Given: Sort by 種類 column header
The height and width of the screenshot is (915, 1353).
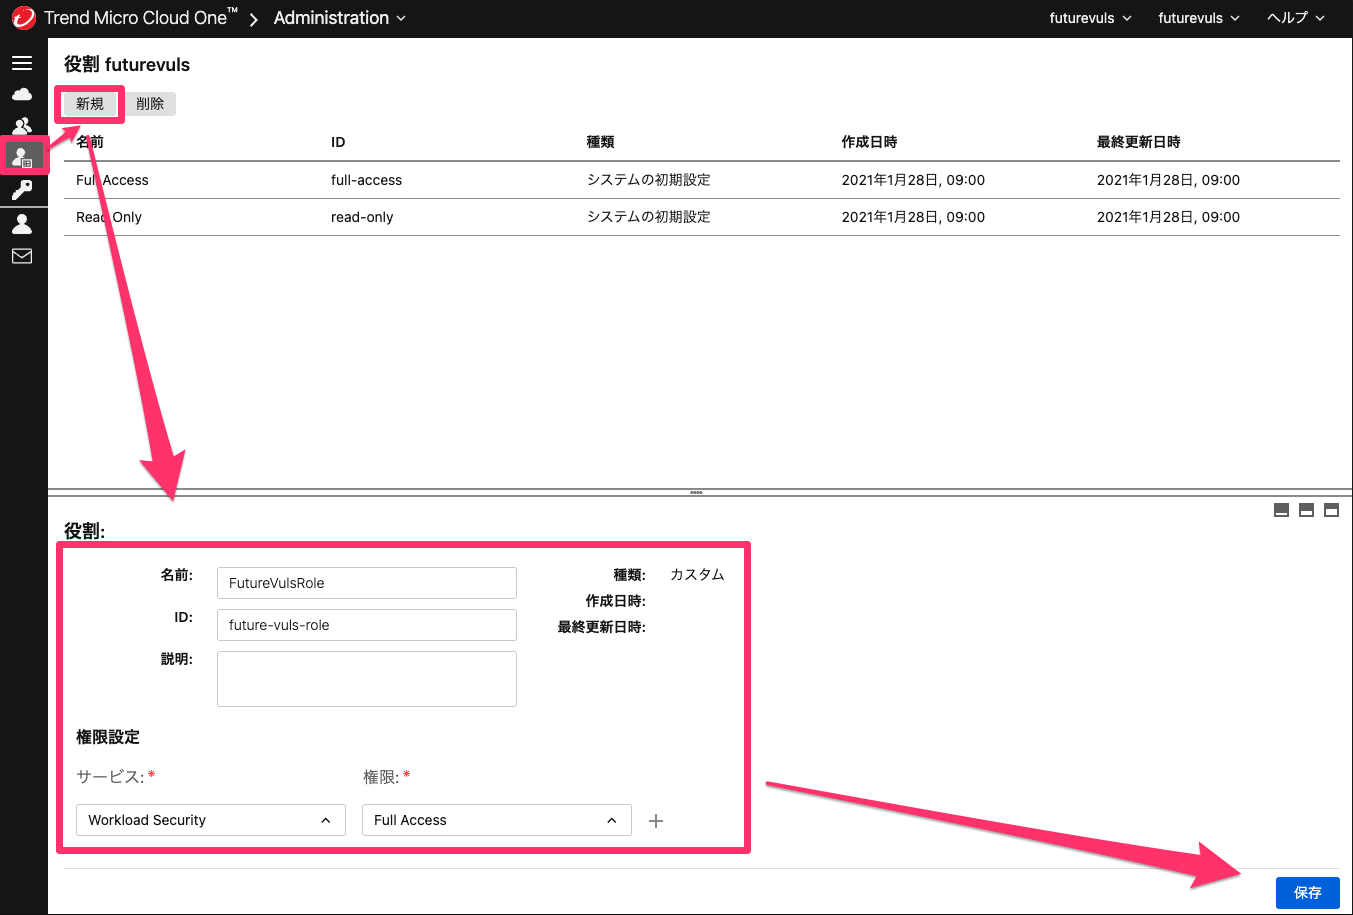Looking at the screenshot, I should (600, 142).
